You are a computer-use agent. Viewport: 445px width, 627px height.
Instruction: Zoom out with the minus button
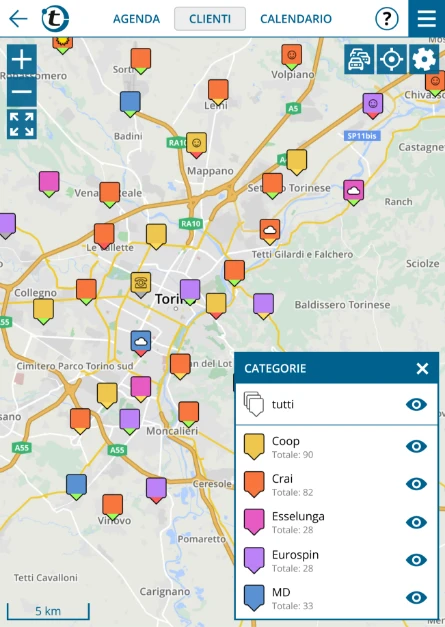coord(22,92)
